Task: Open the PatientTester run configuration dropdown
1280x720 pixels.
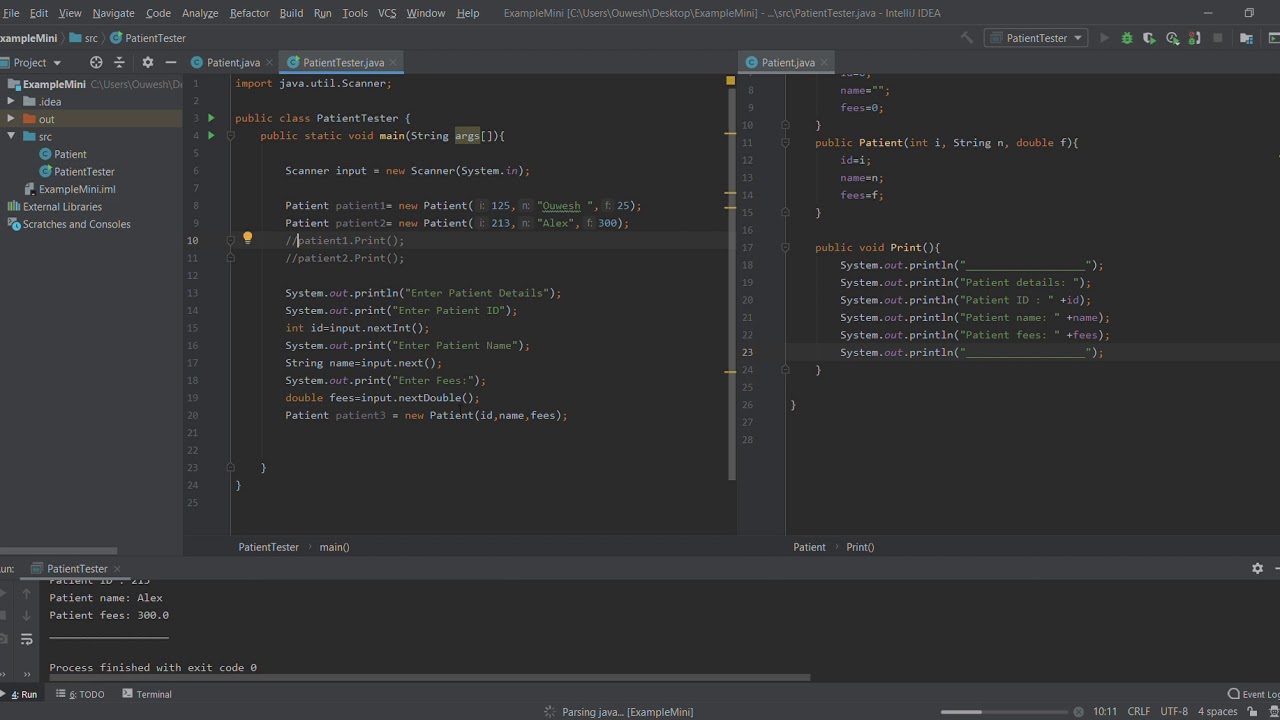Action: tap(1036, 38)
